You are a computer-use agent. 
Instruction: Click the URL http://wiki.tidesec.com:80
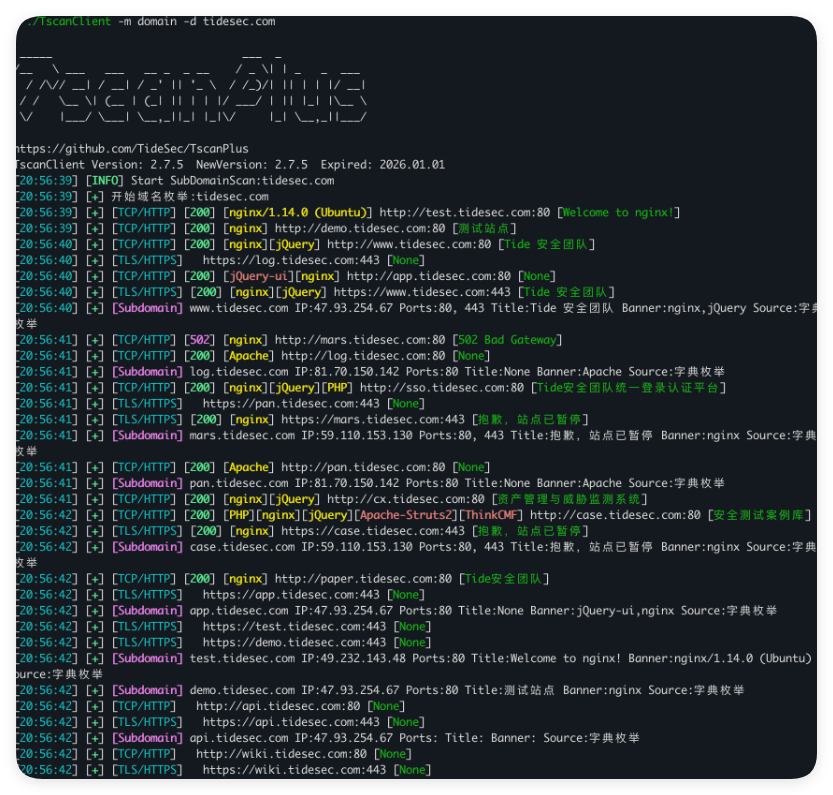point(282,755)
